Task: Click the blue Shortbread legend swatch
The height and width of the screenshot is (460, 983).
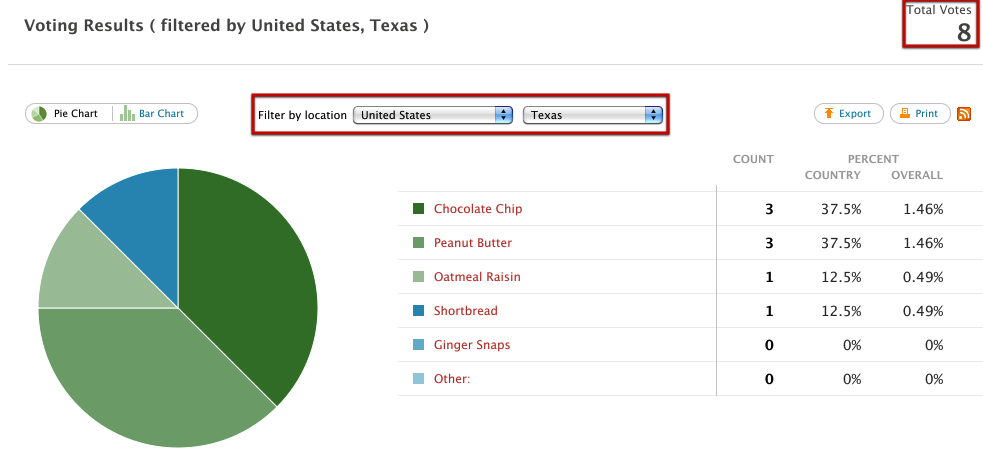Action: [x=419, y=311]
